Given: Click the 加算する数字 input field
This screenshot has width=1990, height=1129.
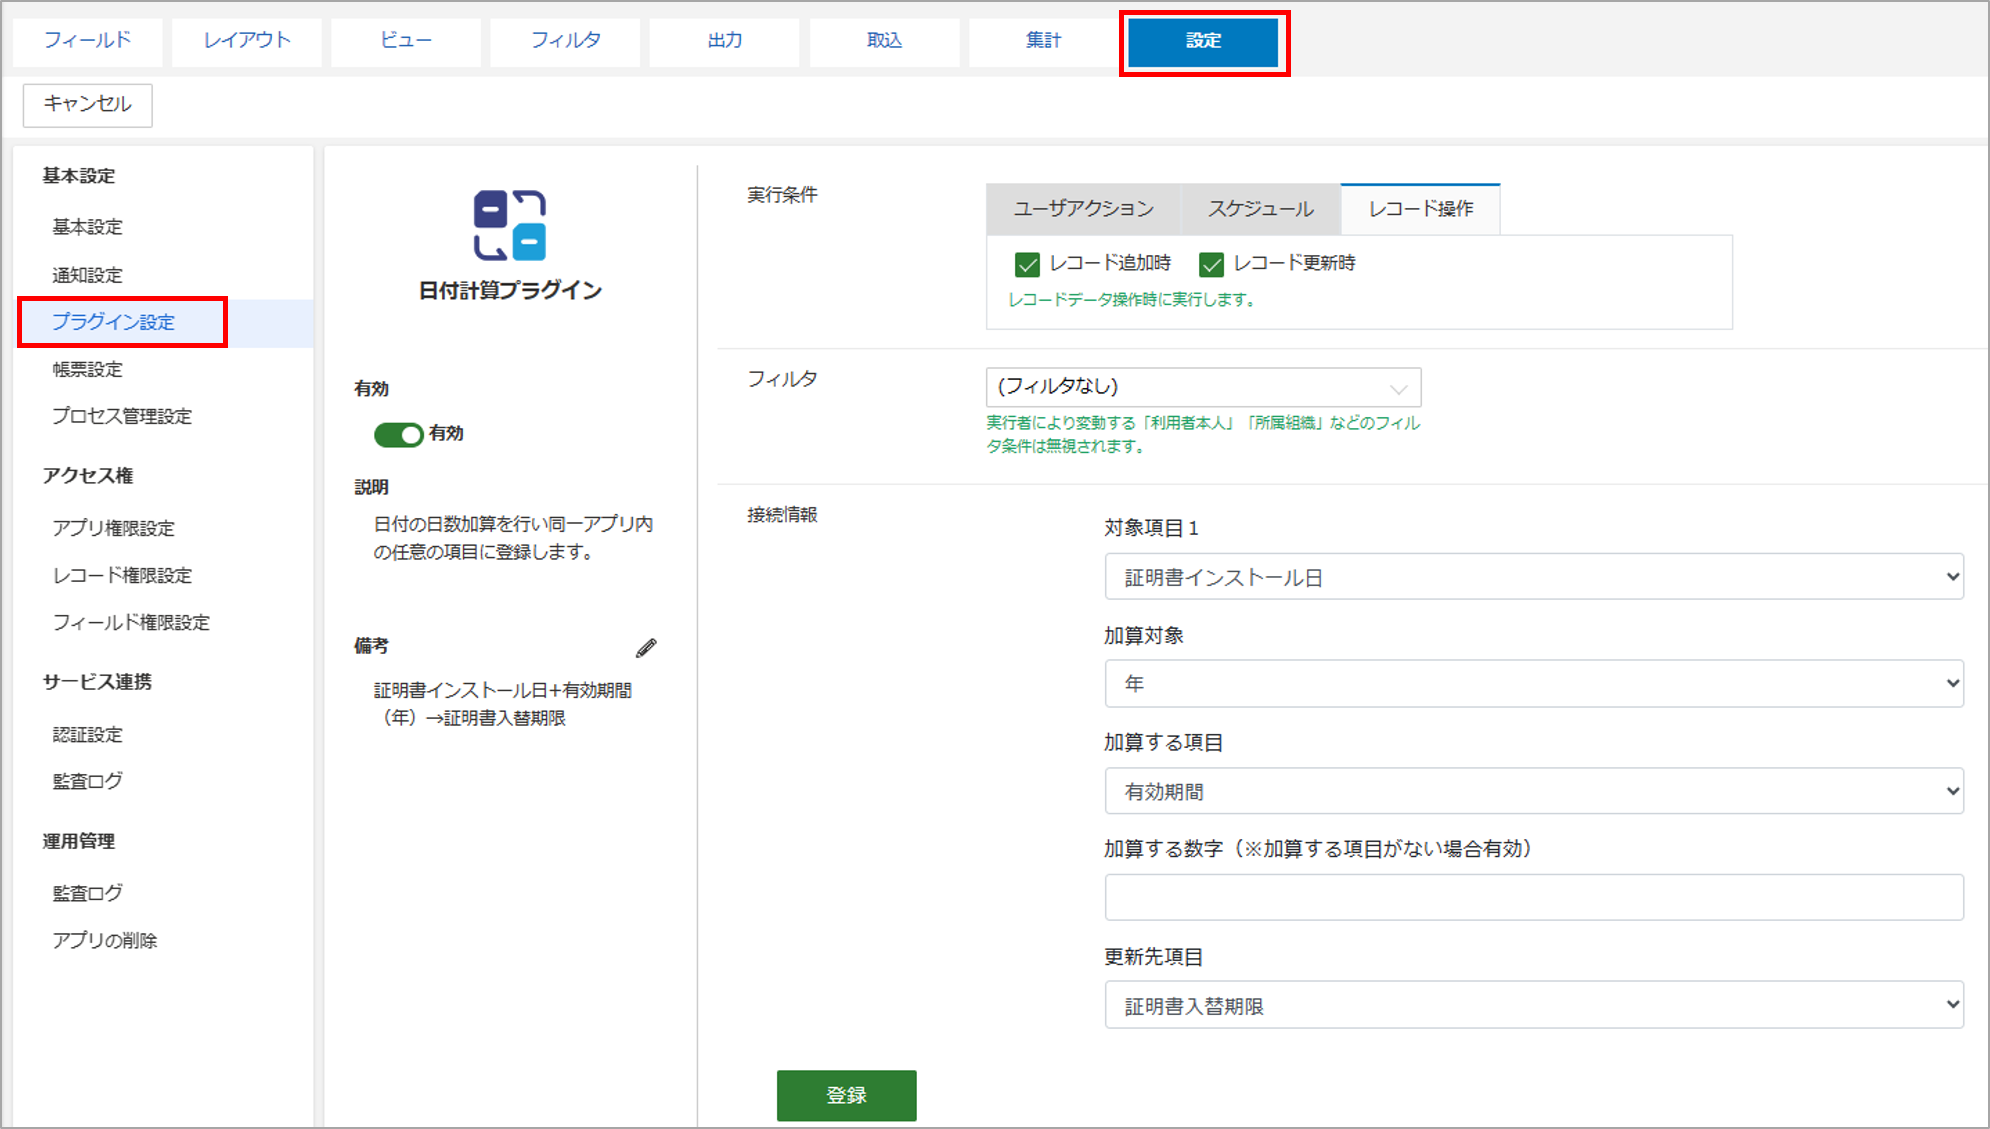Looking at the screenshot, I should pos(1534,897).
